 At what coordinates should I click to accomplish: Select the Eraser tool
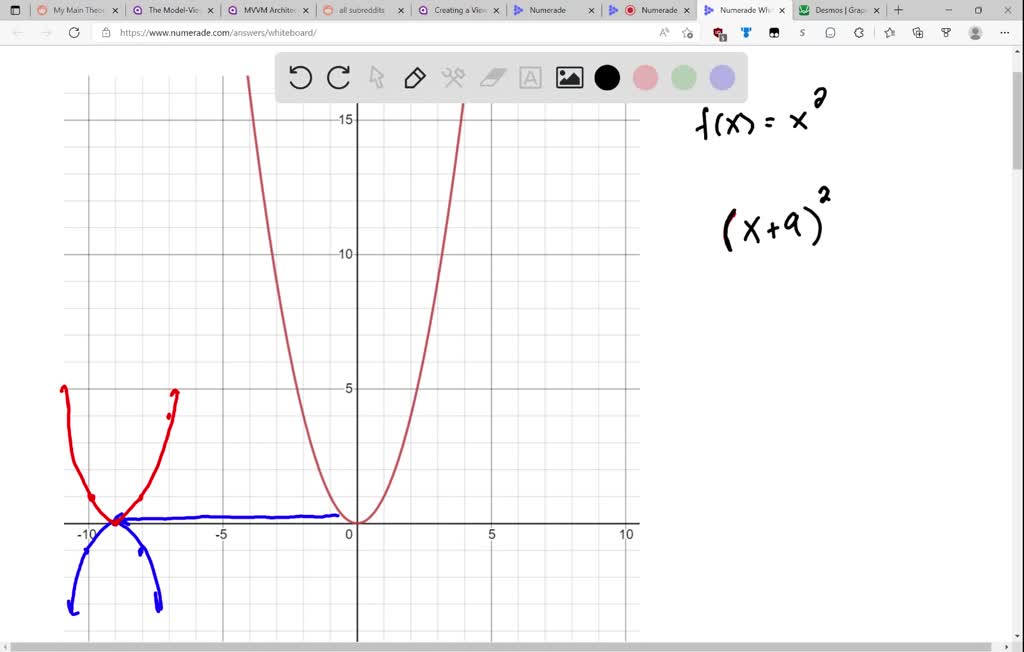(492, 78)
